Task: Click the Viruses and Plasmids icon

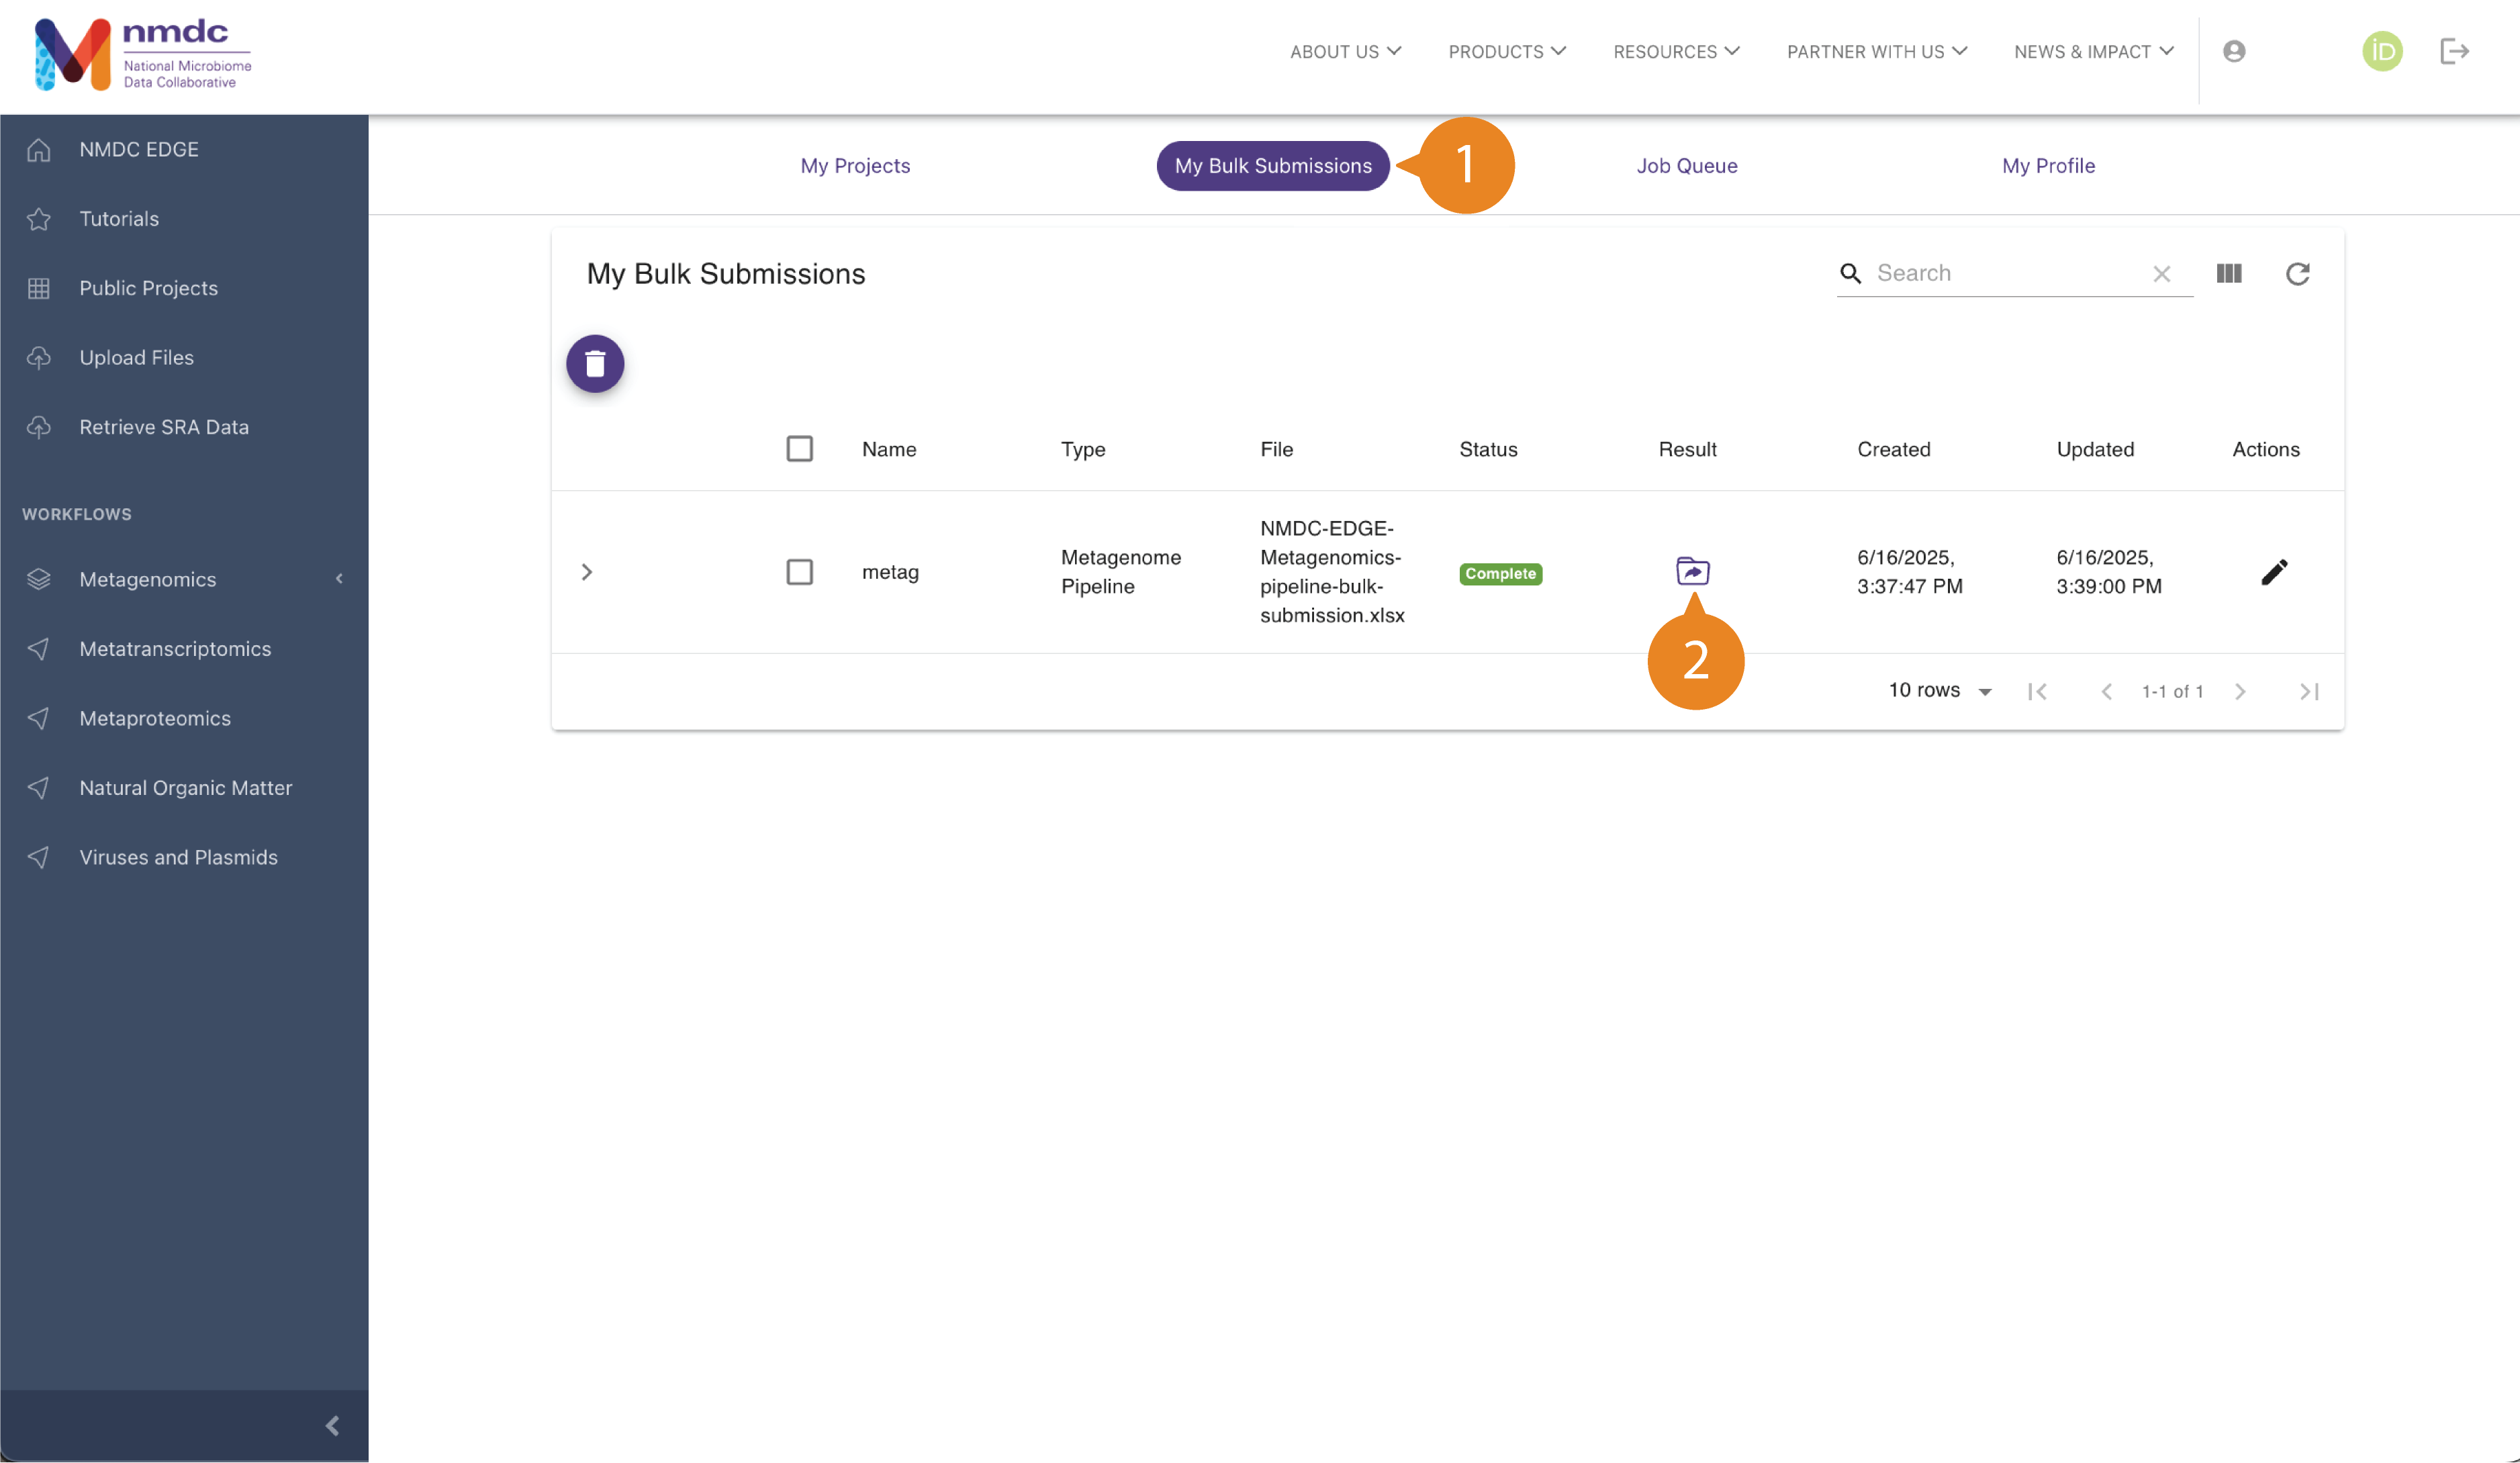Action: tap(38, 857)
